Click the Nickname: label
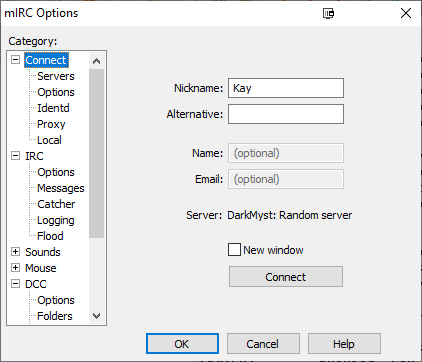Screen dimensions: 422x362 point(198,88)
